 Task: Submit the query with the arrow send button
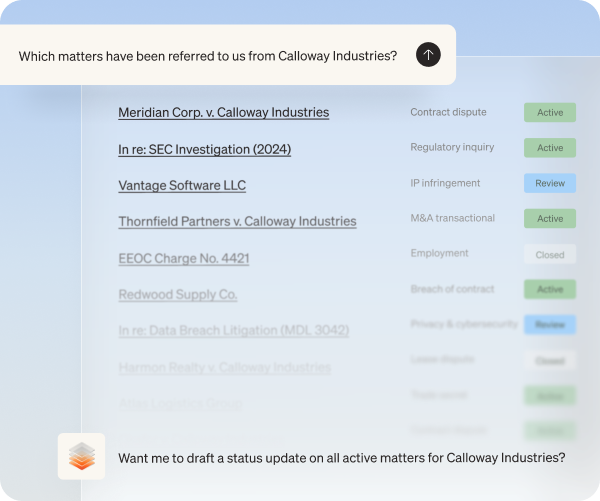pyautogui.click(x=428, y=54)
